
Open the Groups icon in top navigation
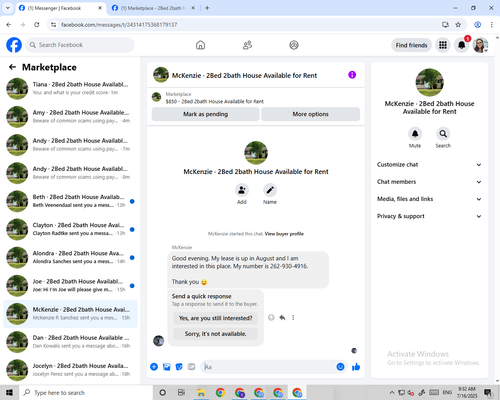coord(294,45)
